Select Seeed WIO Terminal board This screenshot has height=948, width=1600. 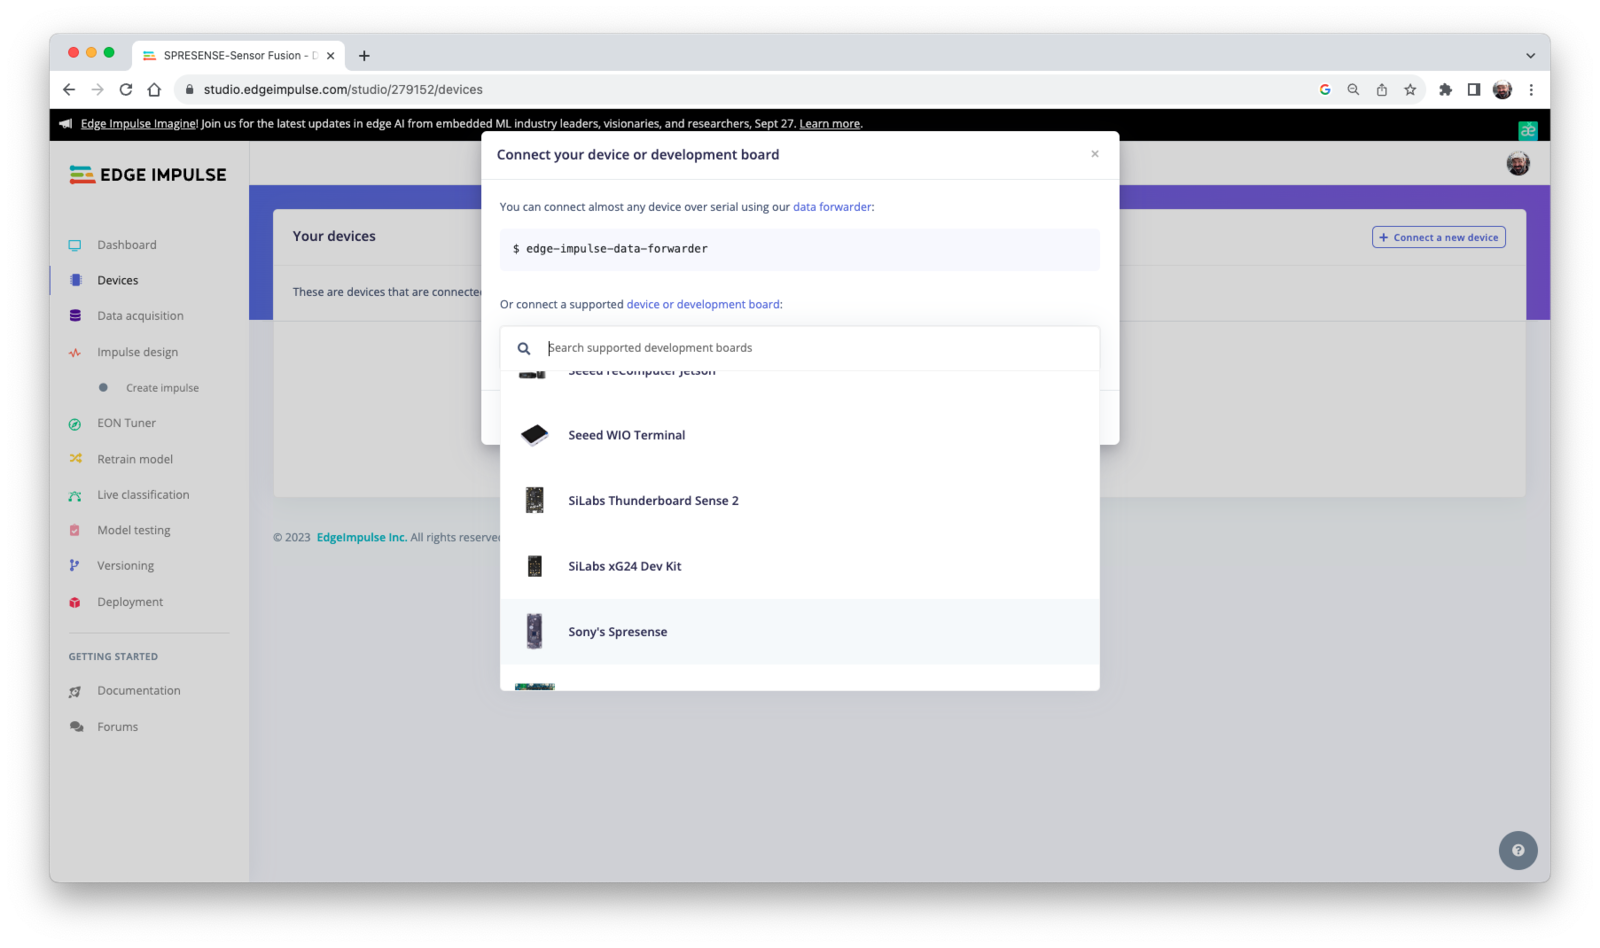(x=800, y=435)
